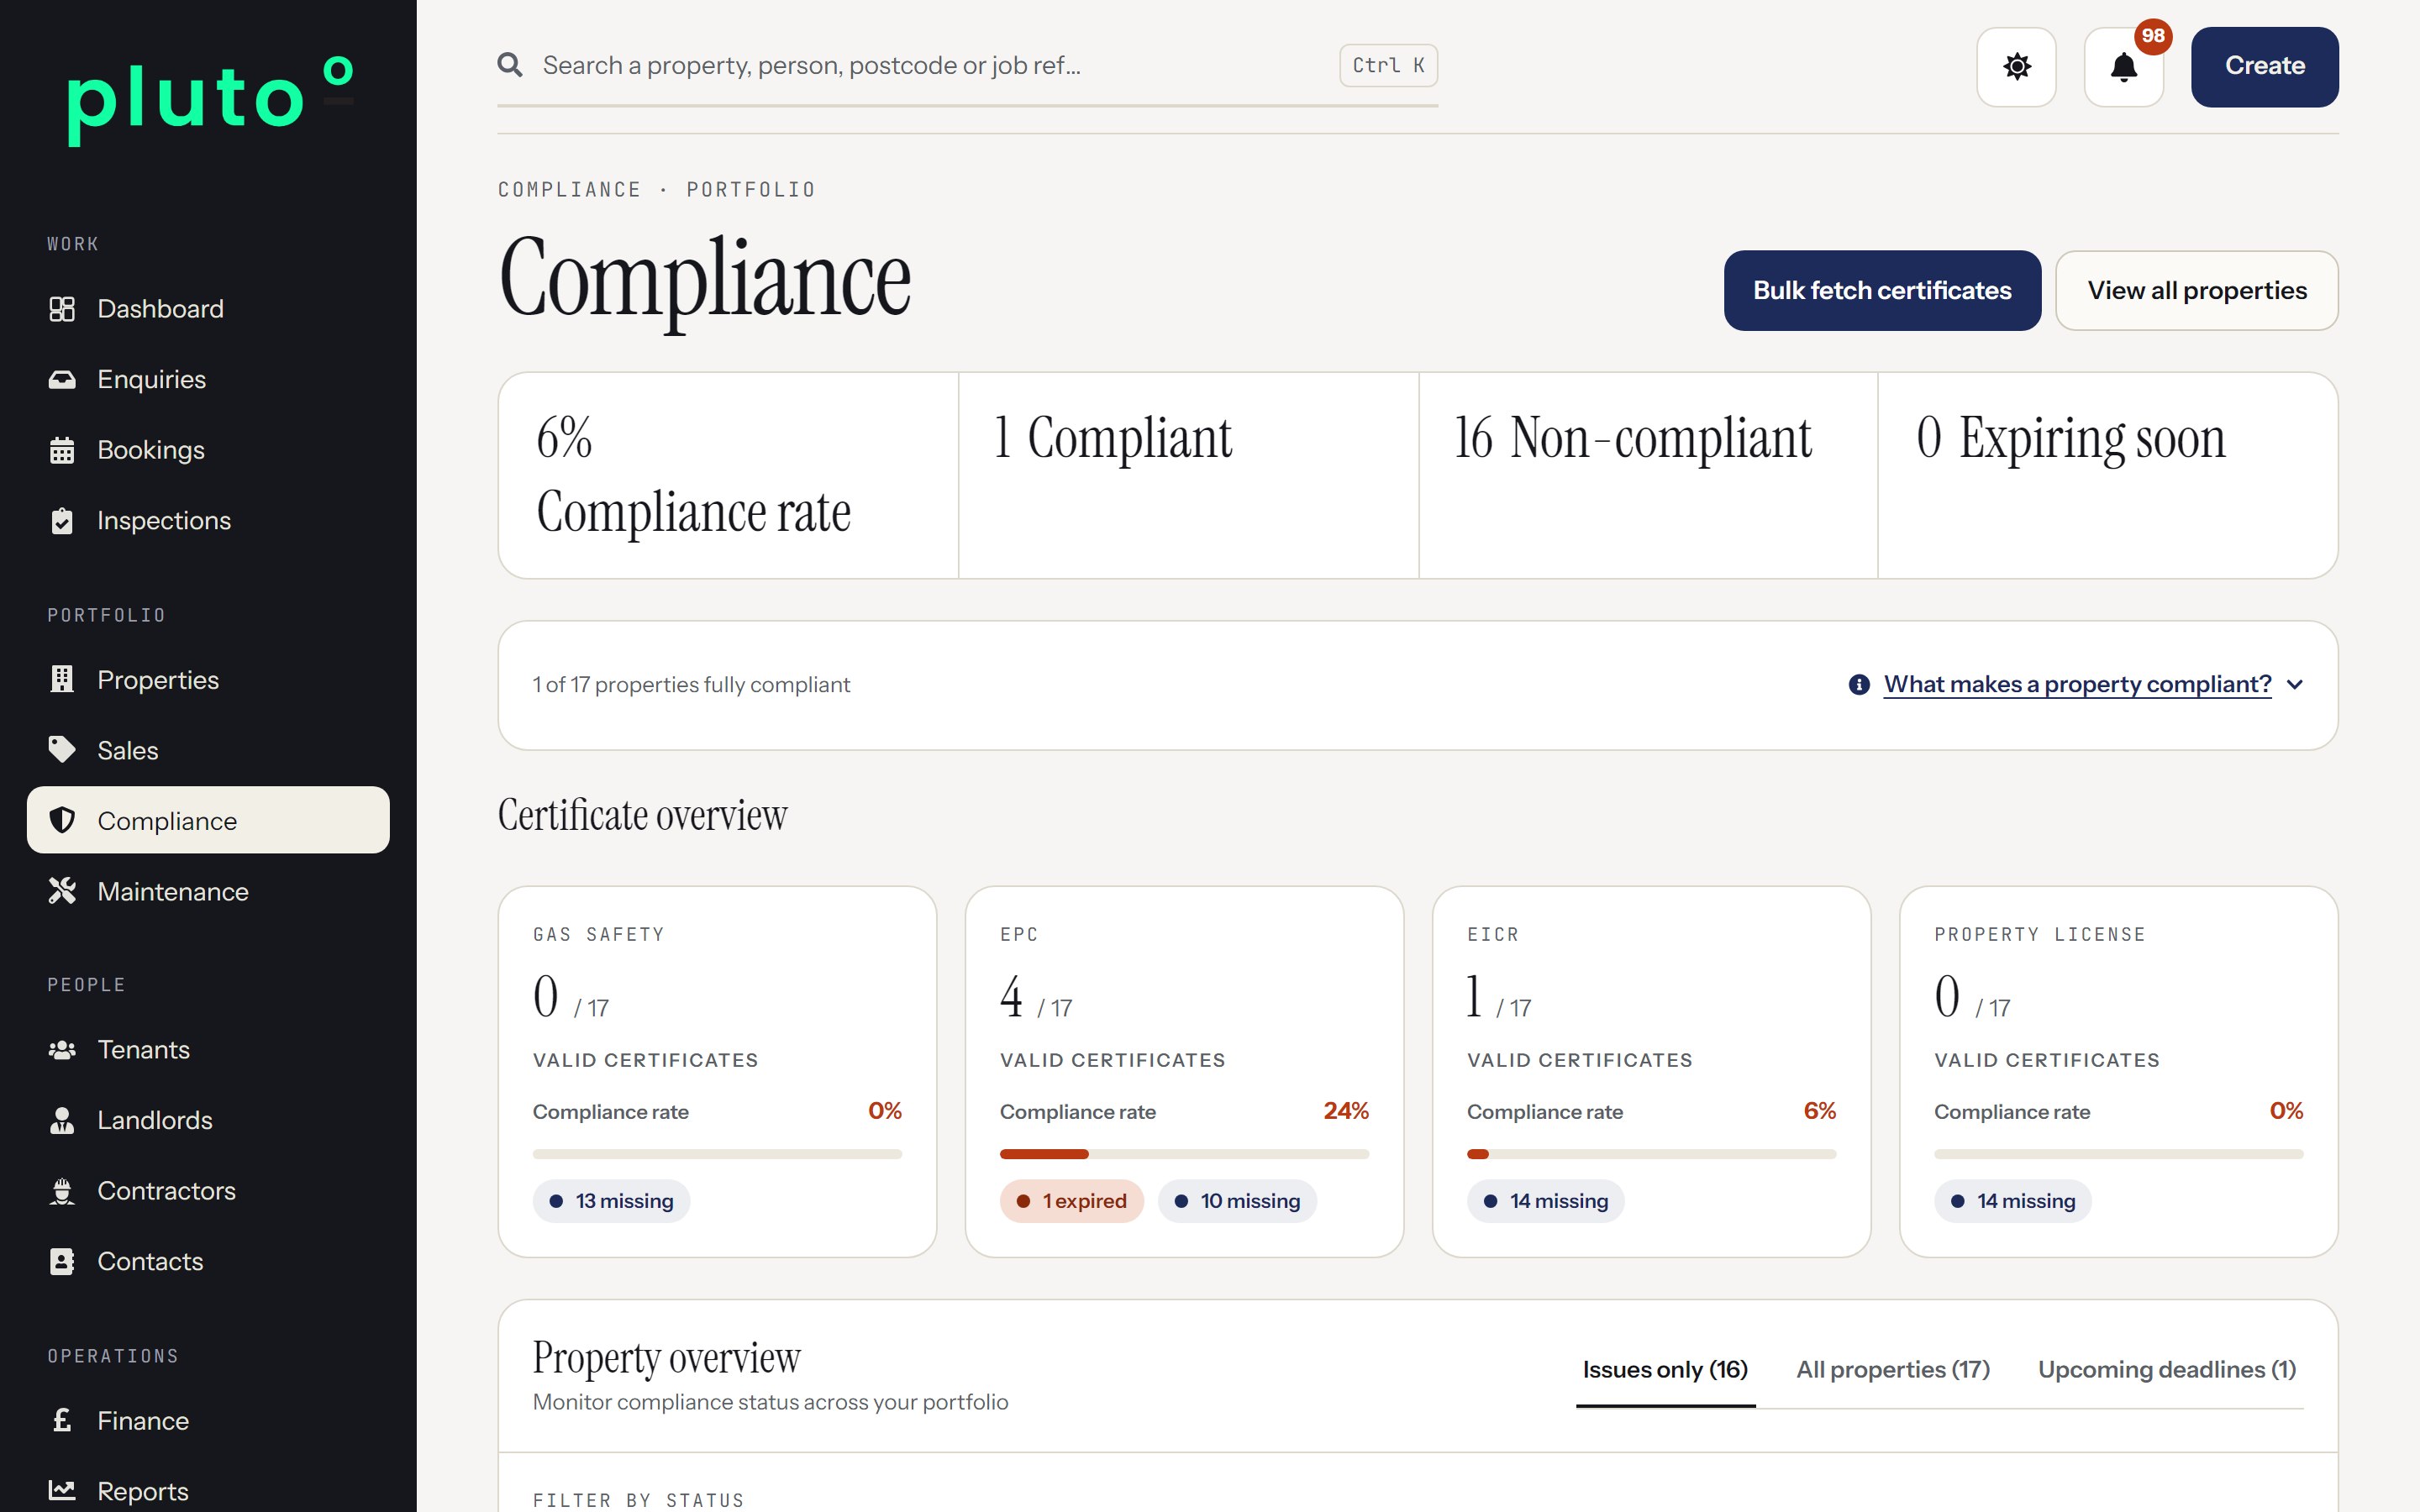Click '14 missing' EICR badge
Viewport: 2420px width, 1512px height.
1545,1201
